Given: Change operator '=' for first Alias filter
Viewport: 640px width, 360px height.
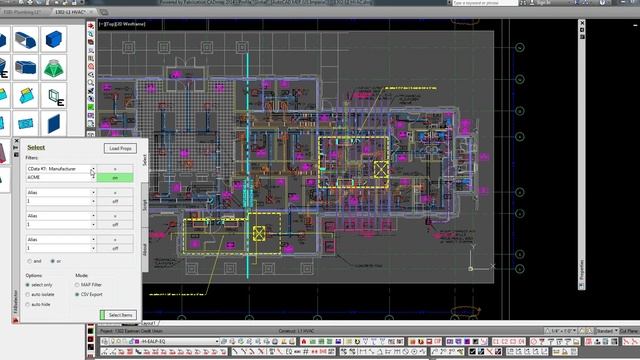Looking at the screenshot, I should 115,193.
